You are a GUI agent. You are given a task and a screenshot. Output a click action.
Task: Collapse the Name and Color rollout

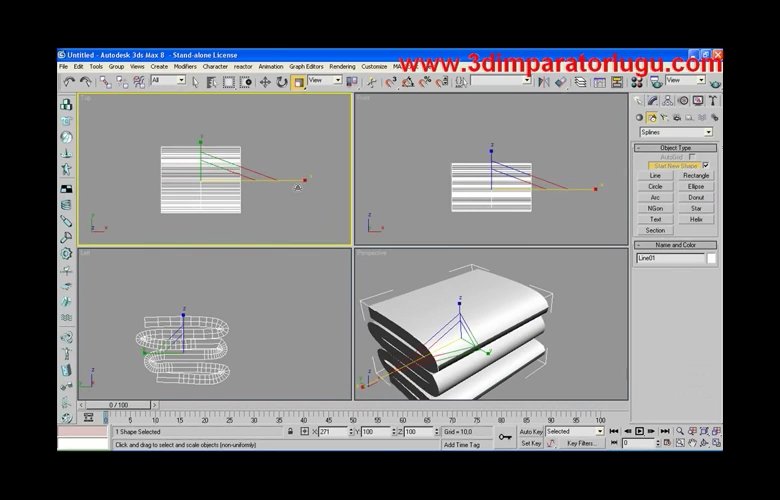[676, 245]
